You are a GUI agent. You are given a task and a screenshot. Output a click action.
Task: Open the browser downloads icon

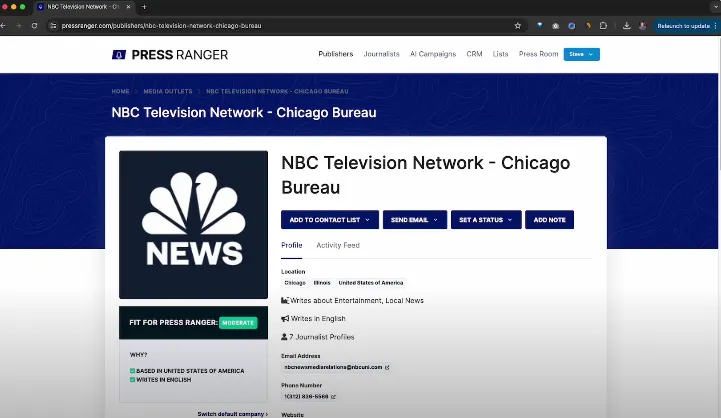pos(626,25)
